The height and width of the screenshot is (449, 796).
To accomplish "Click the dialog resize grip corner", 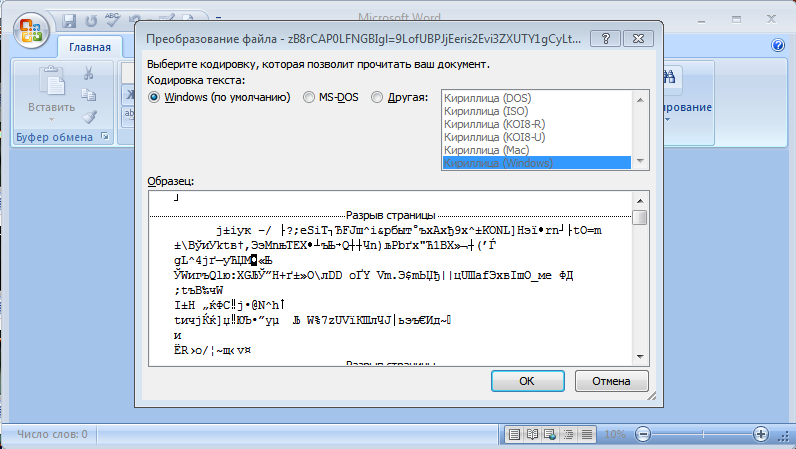I will click(652, 396).
